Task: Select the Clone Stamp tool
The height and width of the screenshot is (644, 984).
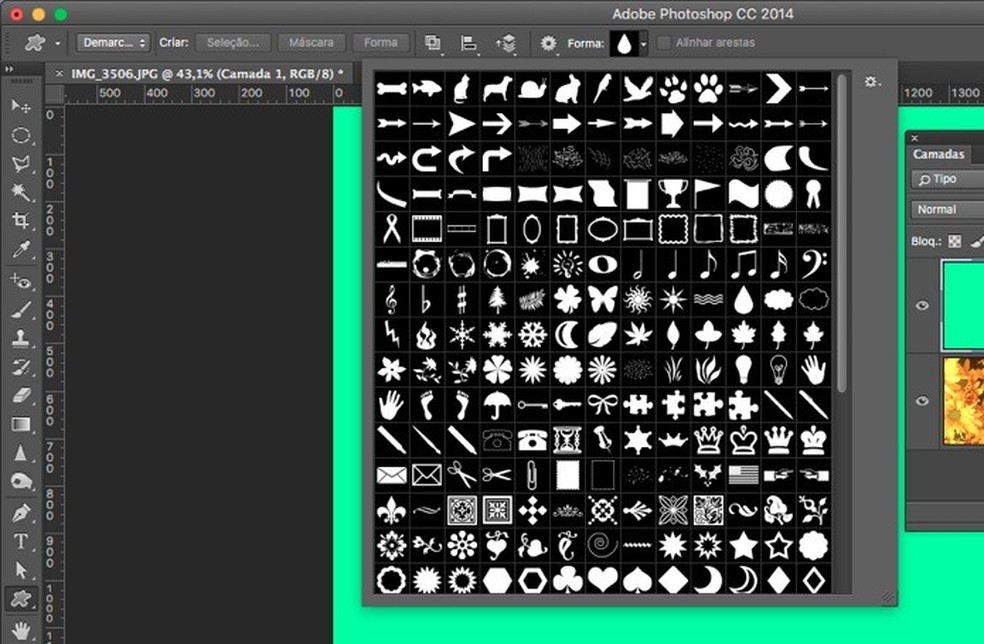Action: 21,338
